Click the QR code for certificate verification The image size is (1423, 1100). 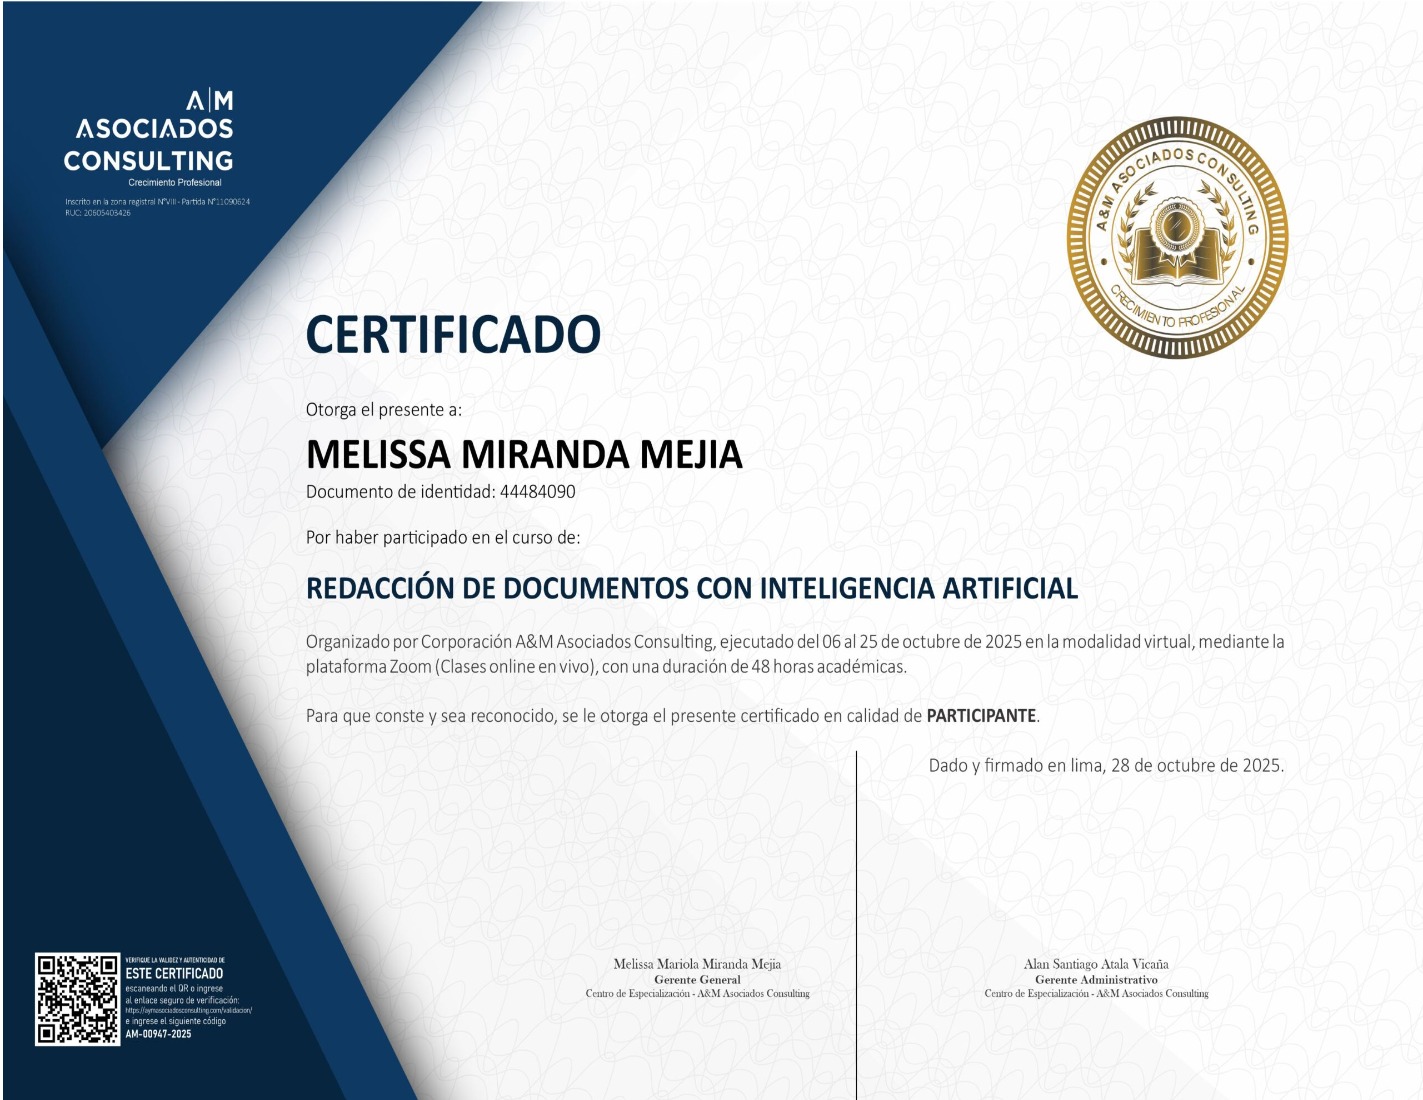pyautogui.click(x=77, y=999)
